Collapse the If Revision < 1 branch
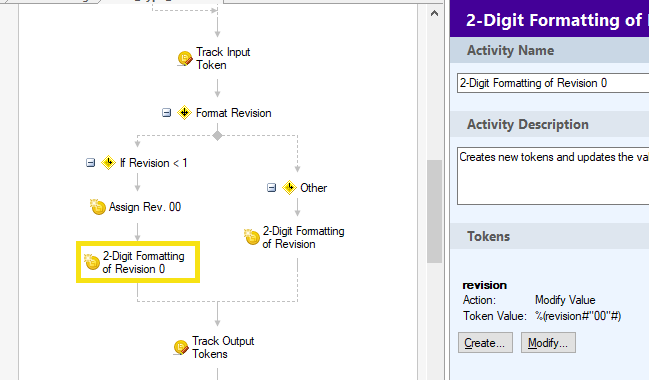 pyautogui.click(x=90, y=163)
